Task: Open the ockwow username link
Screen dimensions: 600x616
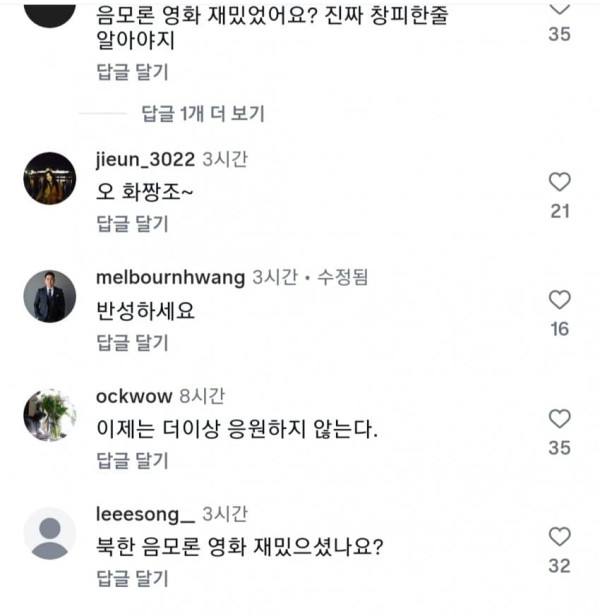Action: pos(134,396)
